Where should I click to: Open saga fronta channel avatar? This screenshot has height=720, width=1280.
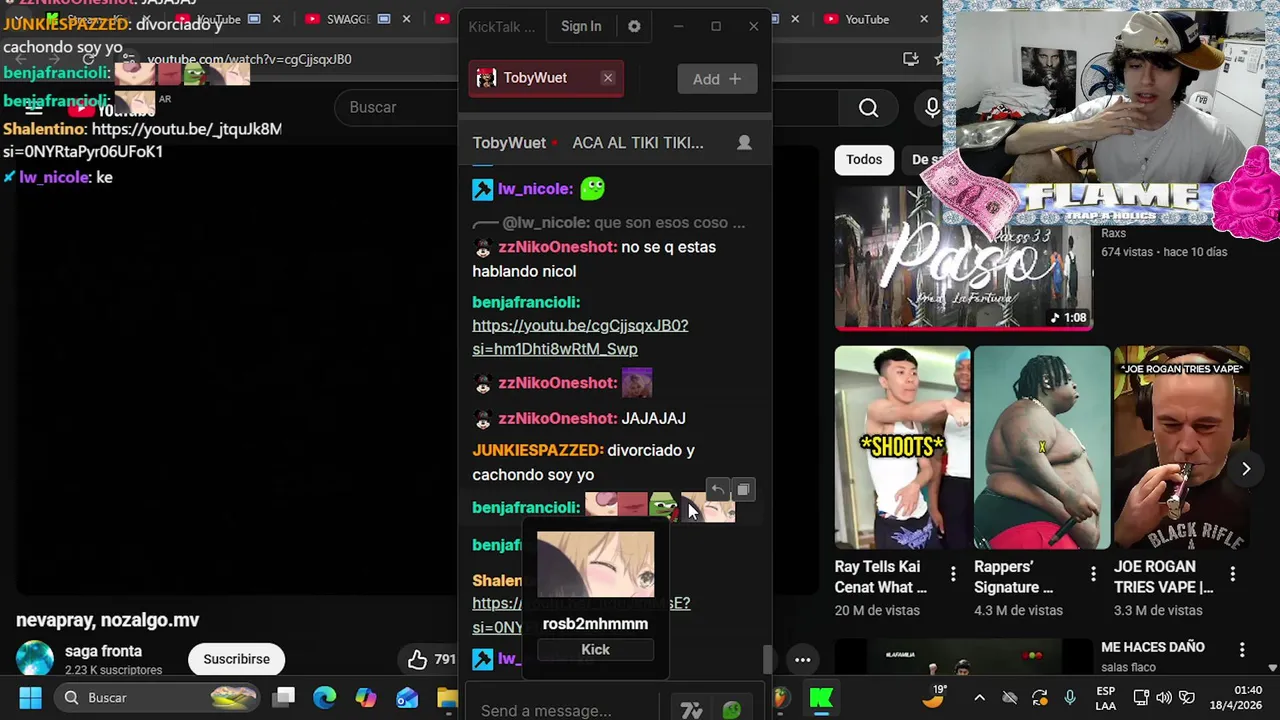(x=34, y=659)
